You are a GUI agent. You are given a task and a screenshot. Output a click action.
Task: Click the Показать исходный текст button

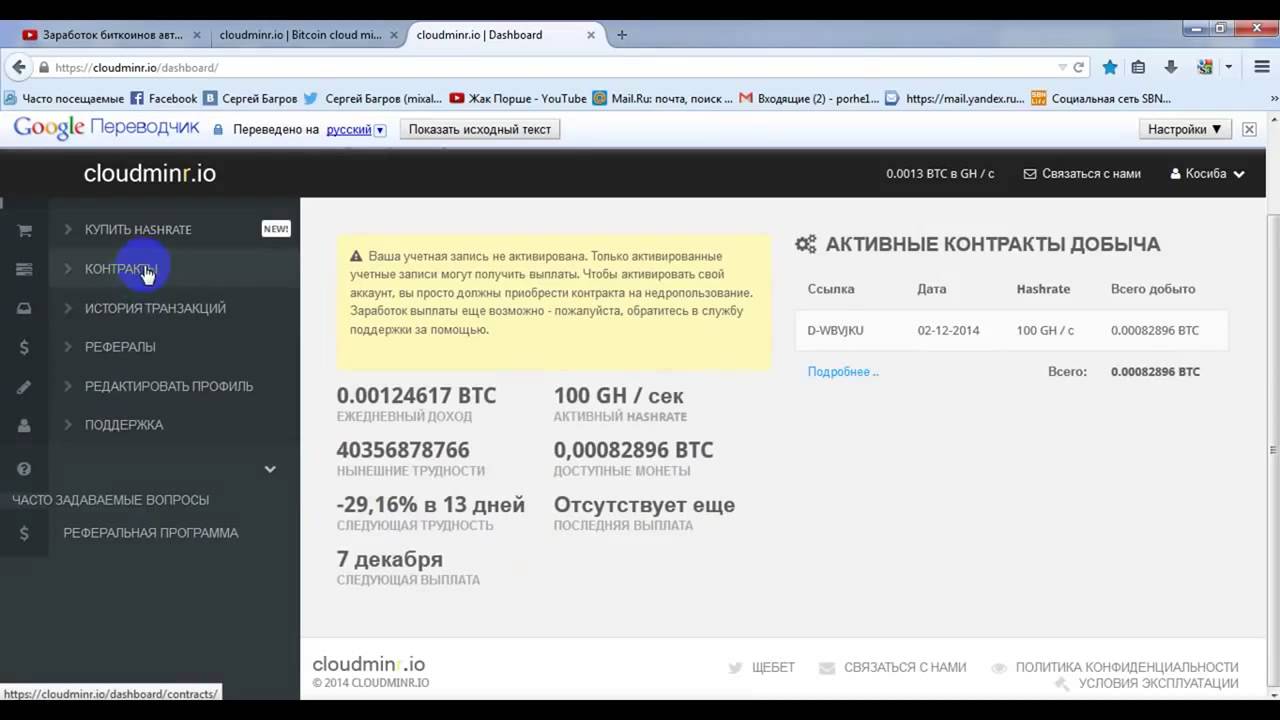(480, 129)
